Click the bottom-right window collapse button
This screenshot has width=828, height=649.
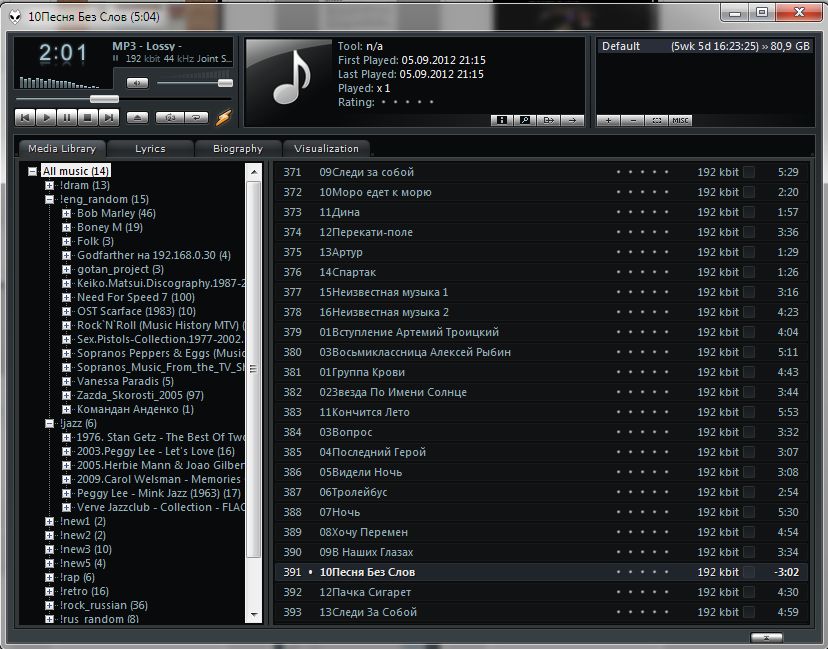coord(766,637)
